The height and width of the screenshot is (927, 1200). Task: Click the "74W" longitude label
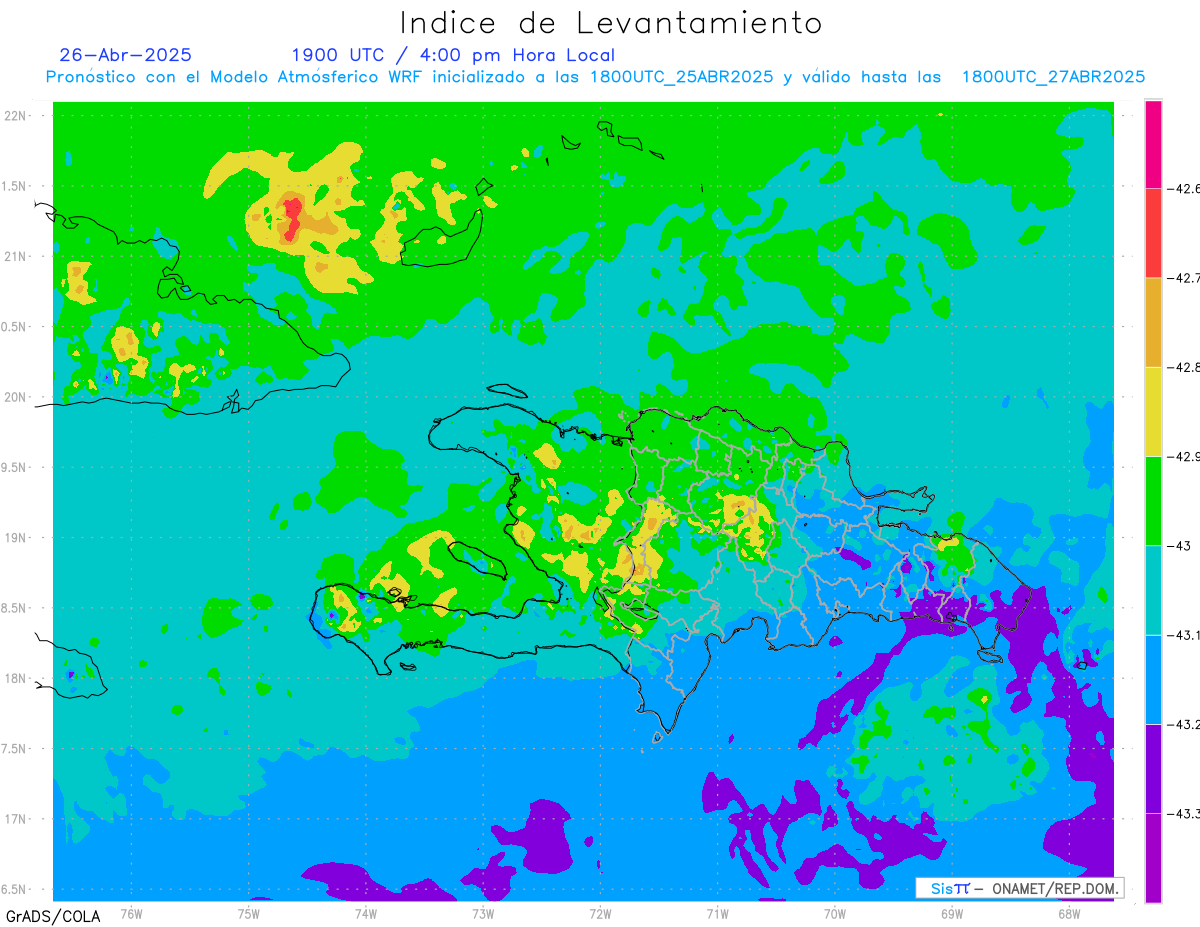coord(365,913)
